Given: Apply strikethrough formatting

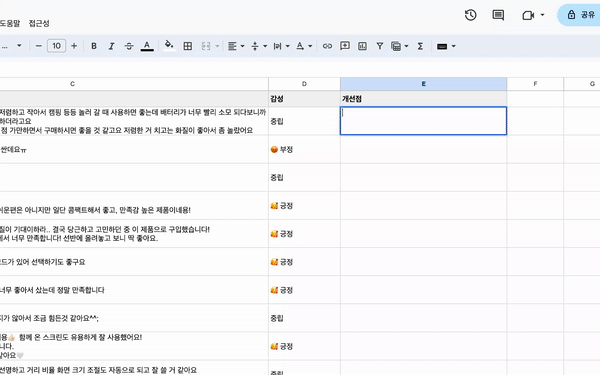Looking at the screenshot, I should coord(129,46).
